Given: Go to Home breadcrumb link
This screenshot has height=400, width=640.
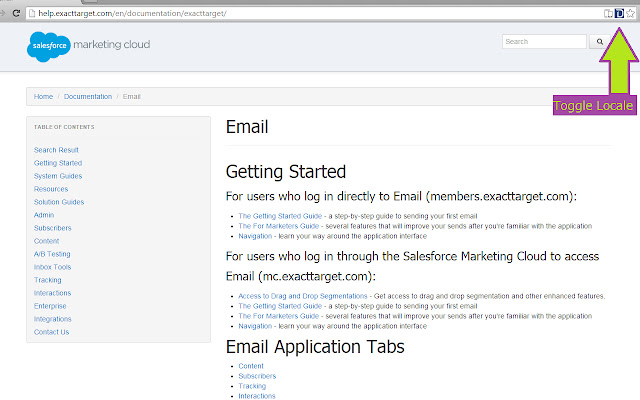Looking at the screenshot, I should click(x=43, y=97).
